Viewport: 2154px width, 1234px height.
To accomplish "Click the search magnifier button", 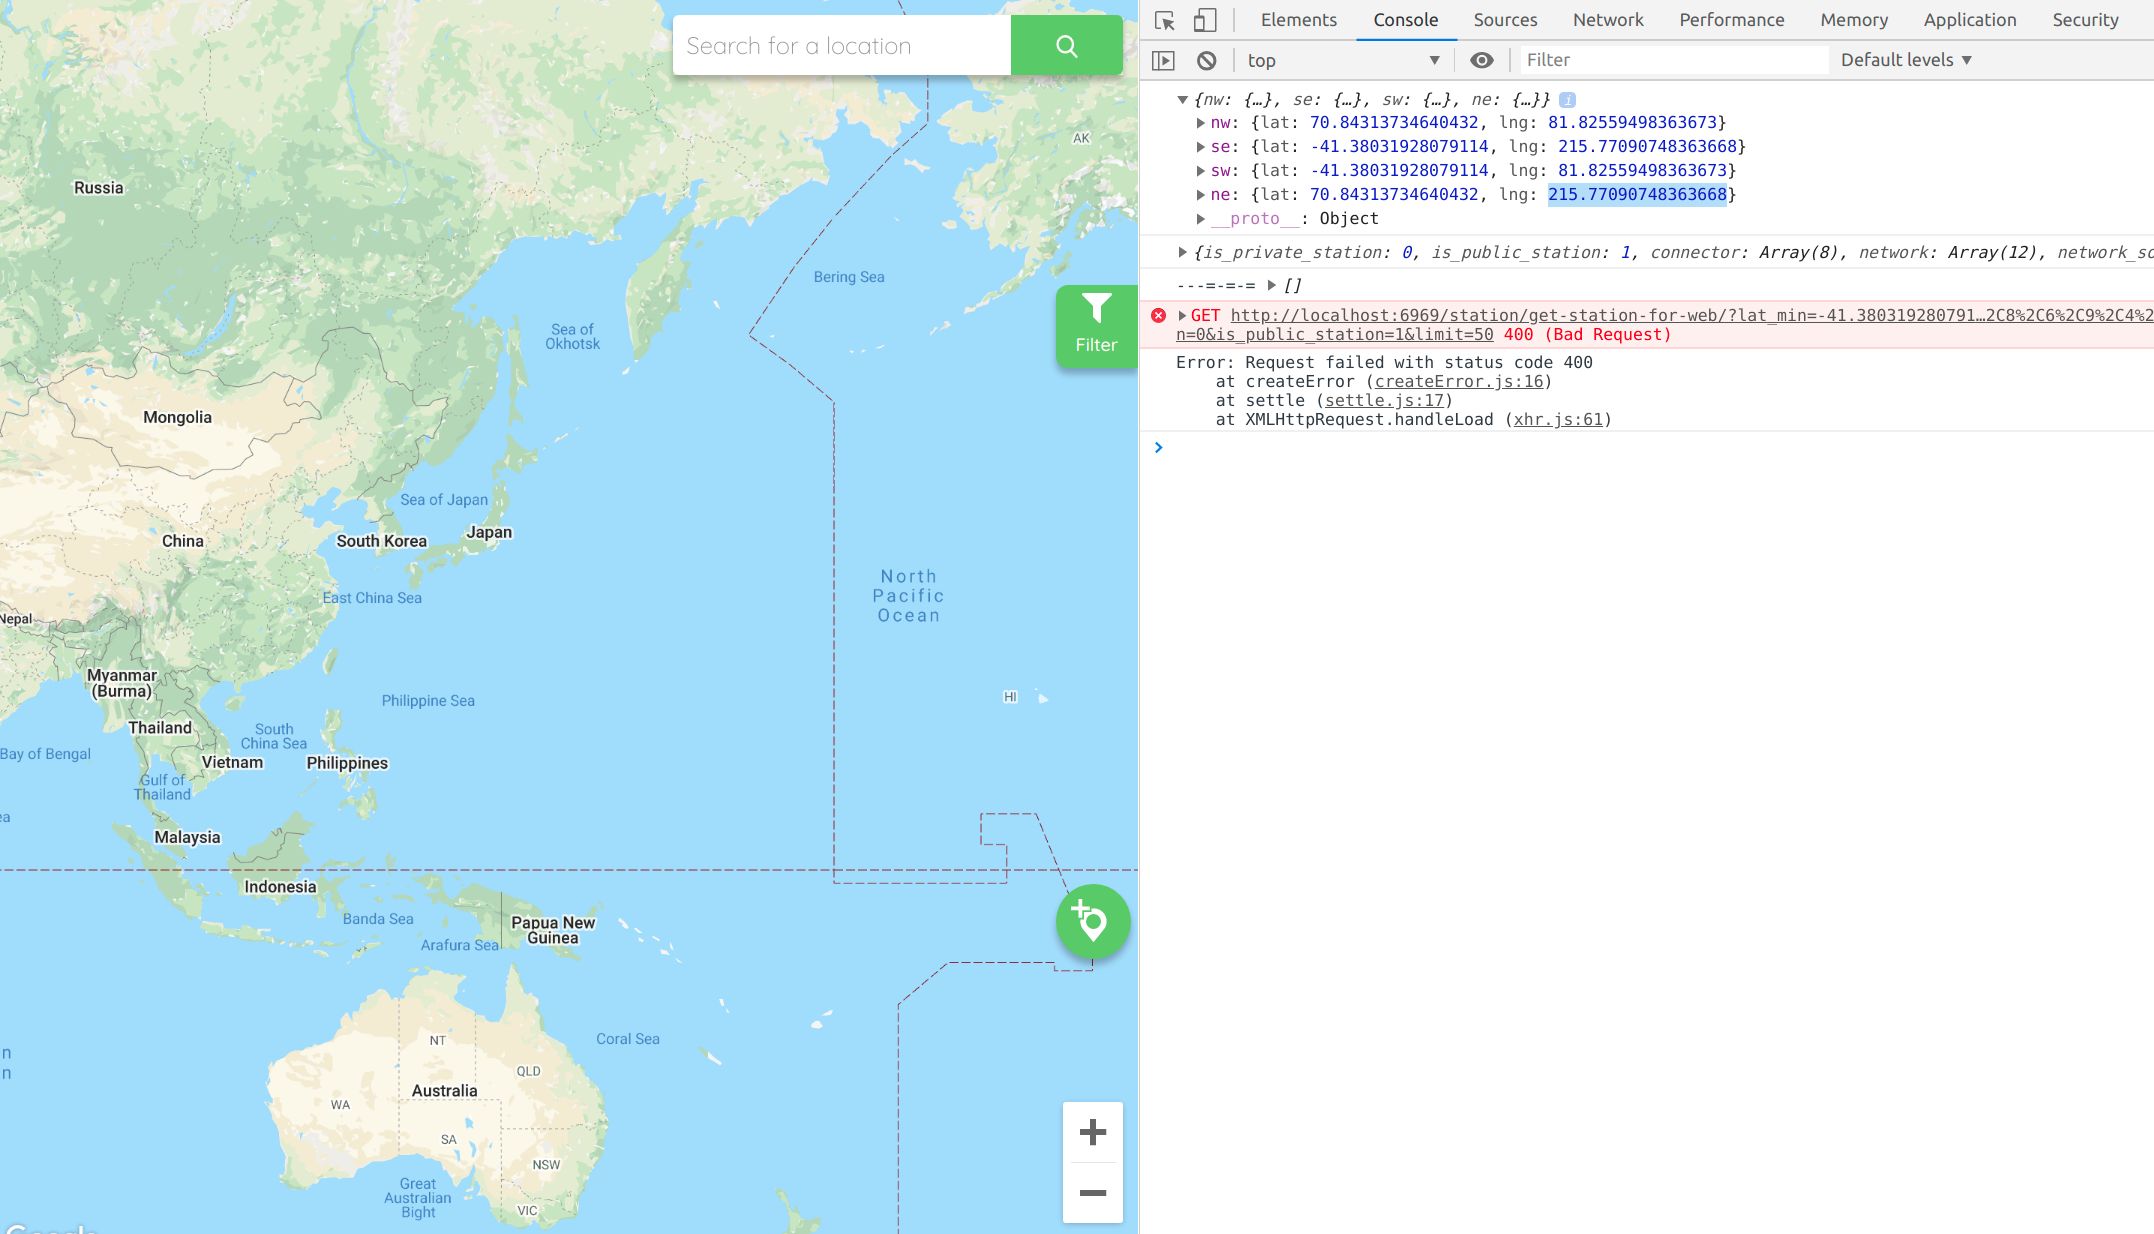I will click(1065, 45).
